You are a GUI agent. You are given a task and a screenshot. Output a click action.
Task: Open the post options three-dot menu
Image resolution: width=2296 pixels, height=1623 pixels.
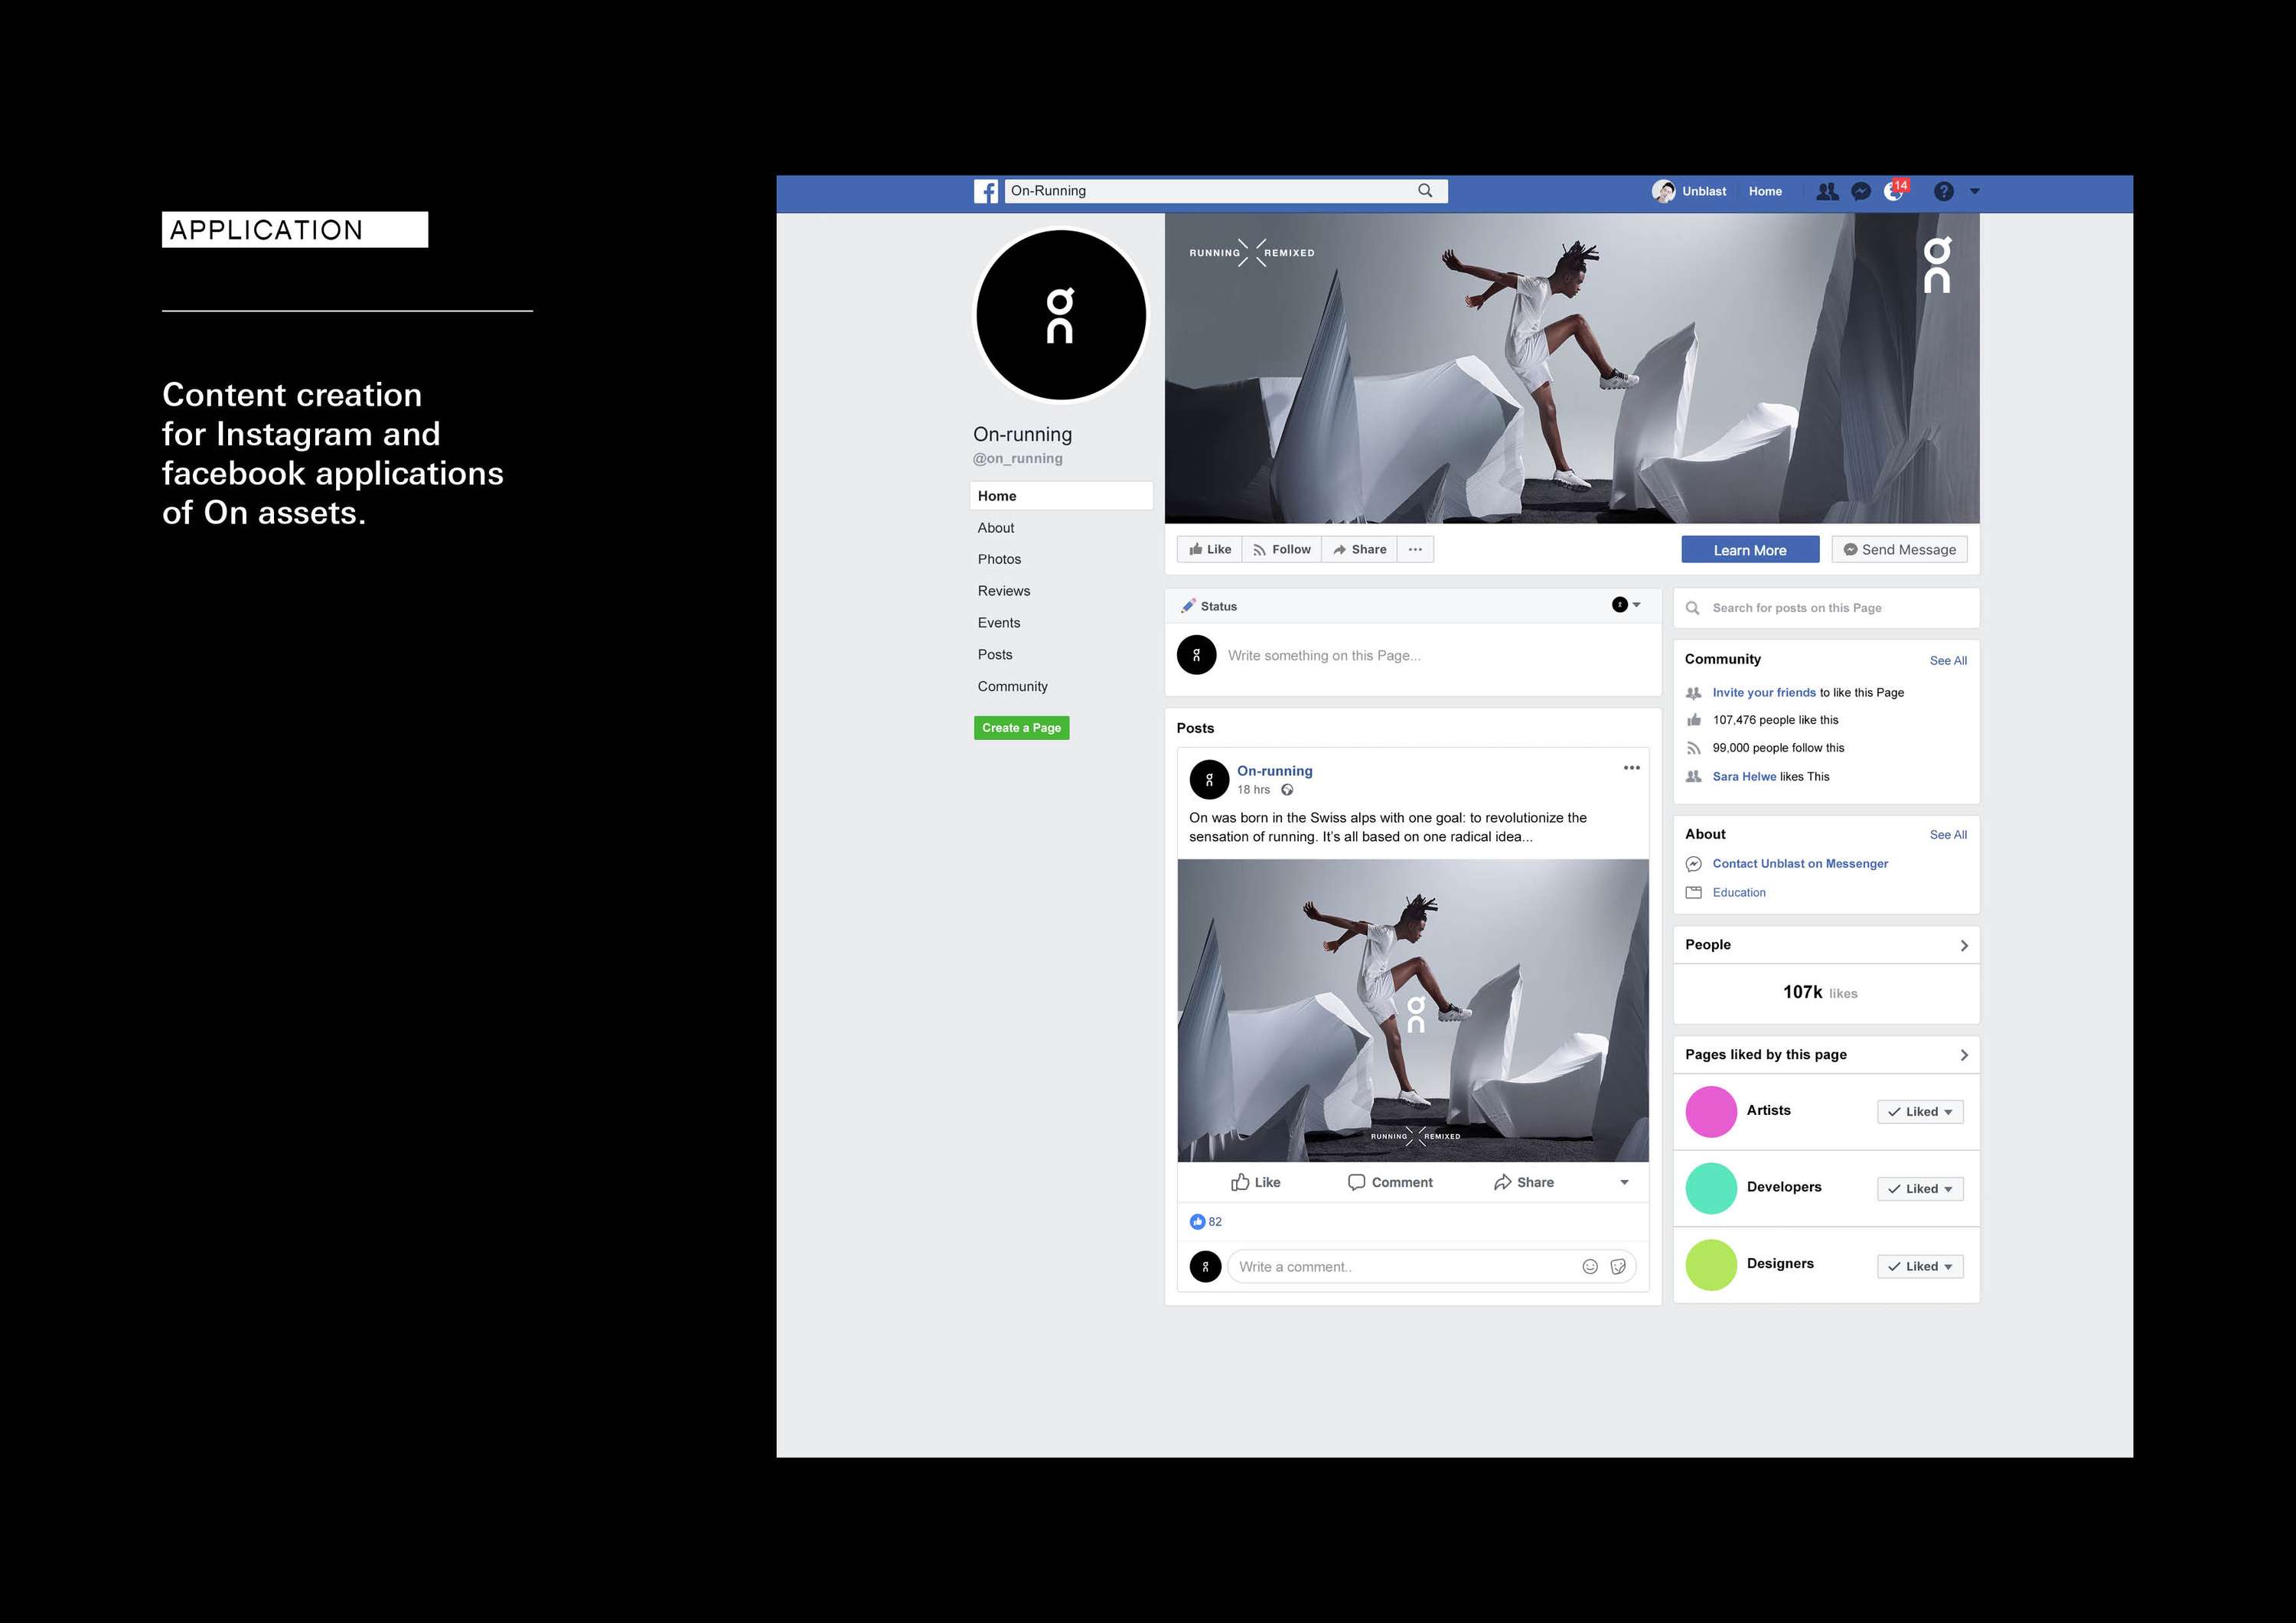click(x=1632, y=768)
